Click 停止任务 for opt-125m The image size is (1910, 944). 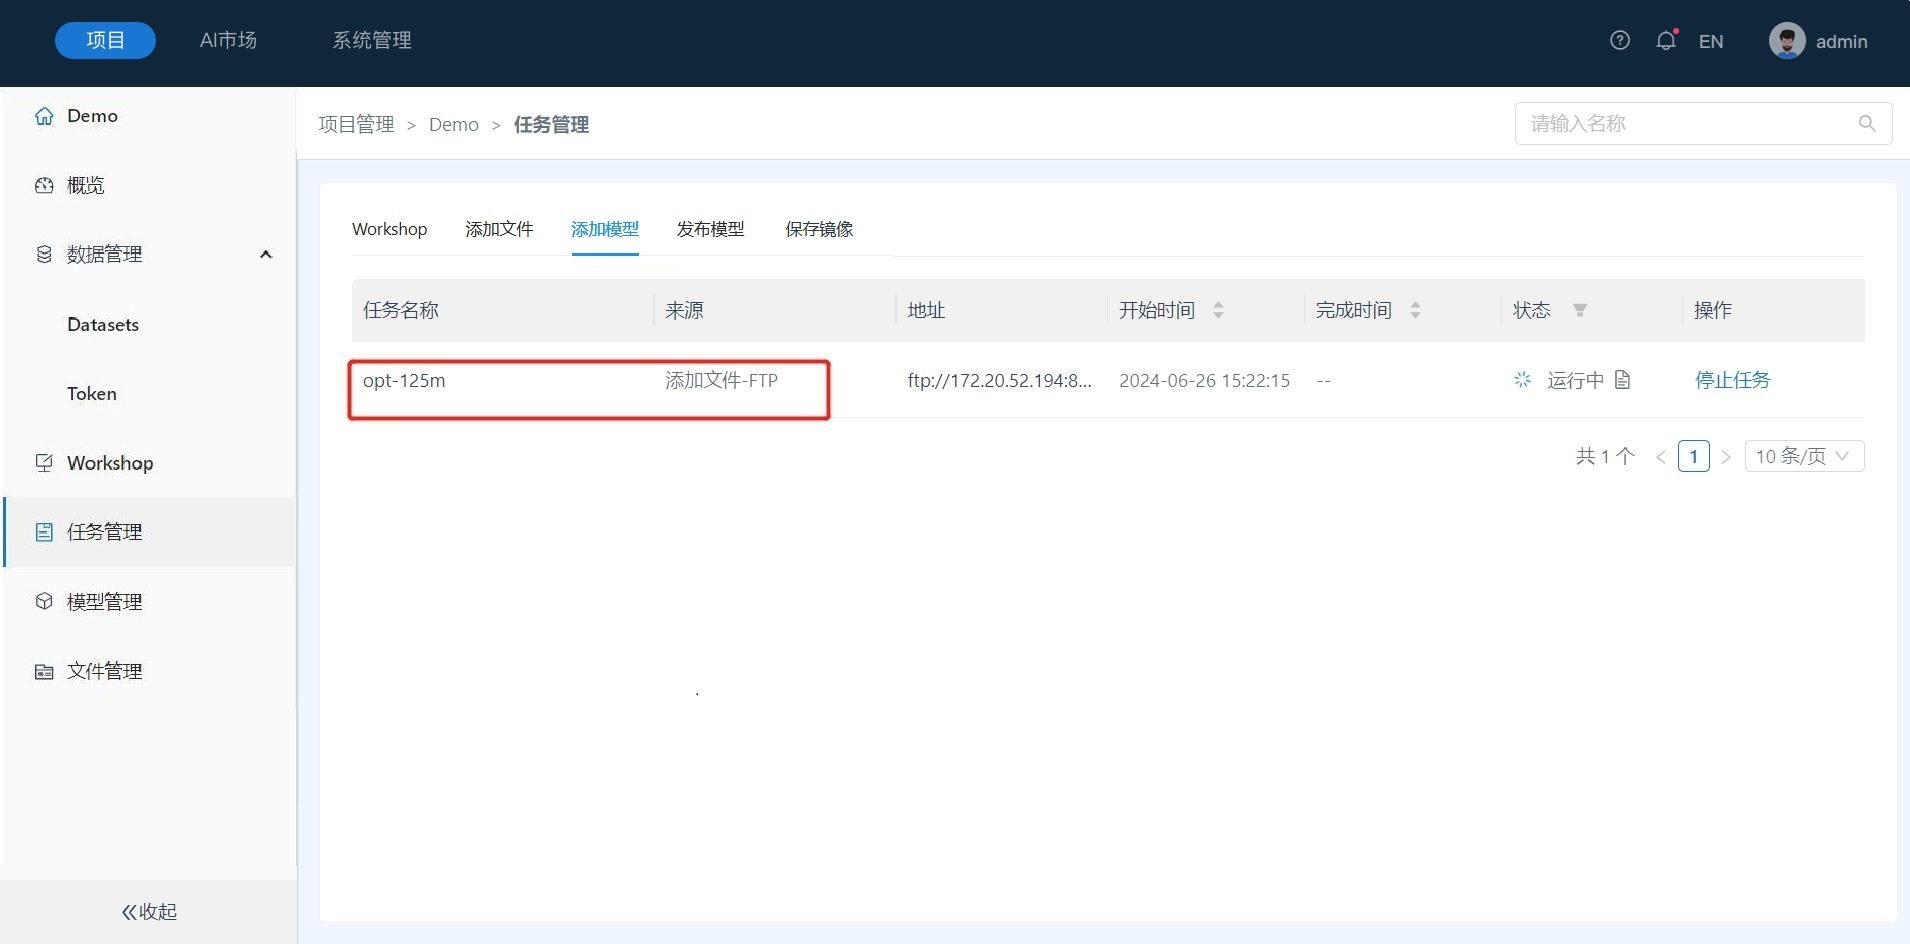(x=1732, y=380)
